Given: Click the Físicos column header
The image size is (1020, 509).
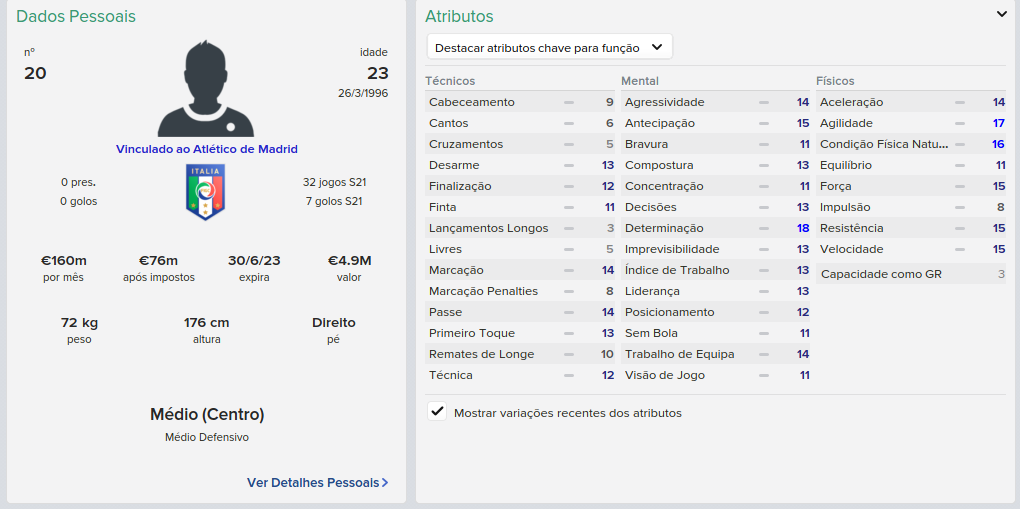Looking at the screenshot, I should (835, 80).
